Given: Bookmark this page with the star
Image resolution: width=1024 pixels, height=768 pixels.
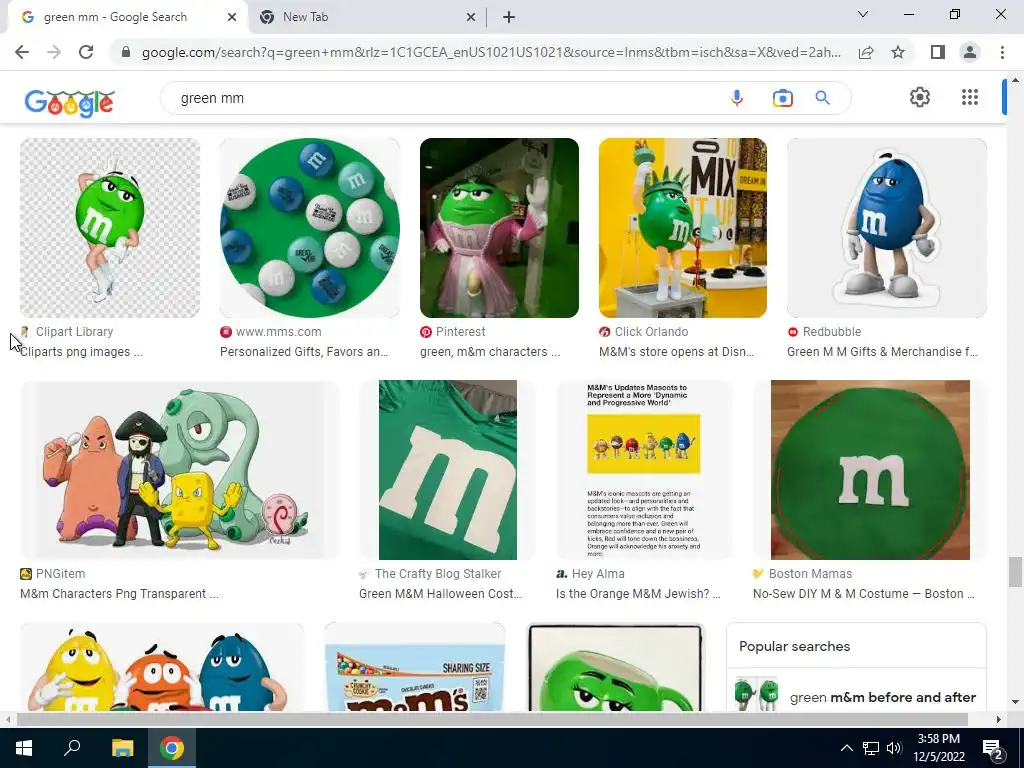Looking at the screenshot, I should (x=898, y=52).
